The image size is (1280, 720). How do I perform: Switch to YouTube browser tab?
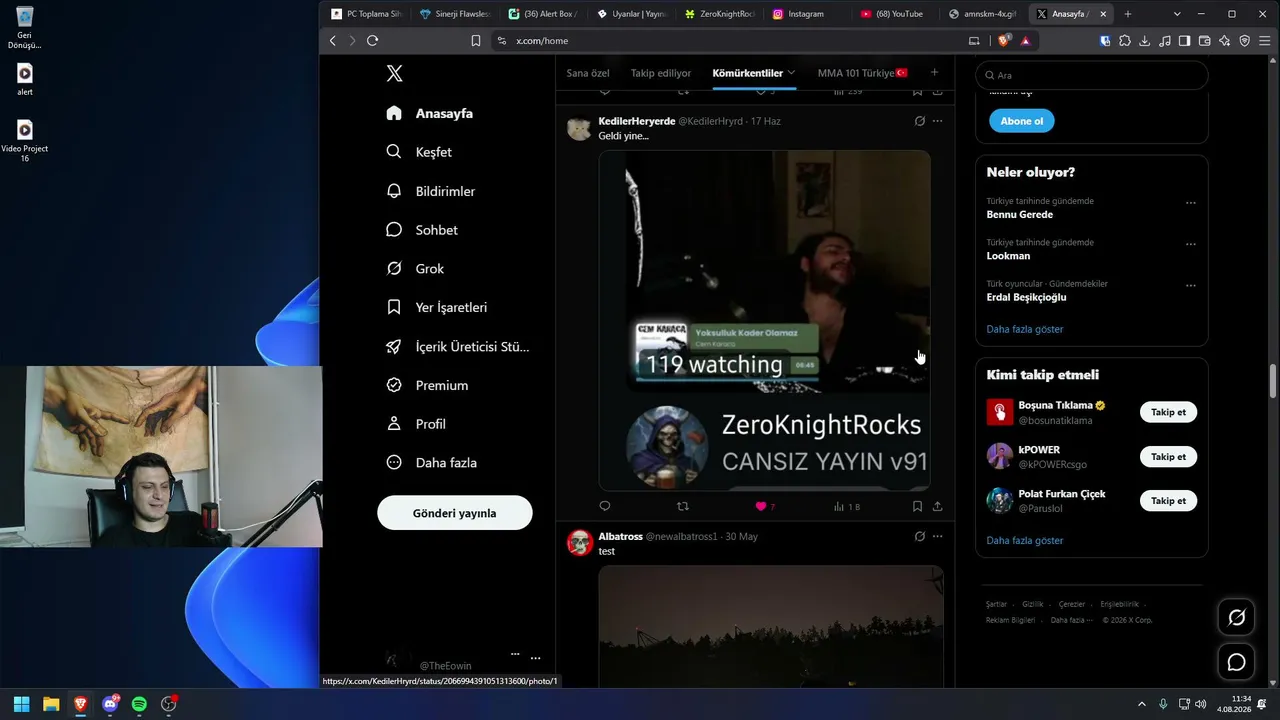(893, 14)
